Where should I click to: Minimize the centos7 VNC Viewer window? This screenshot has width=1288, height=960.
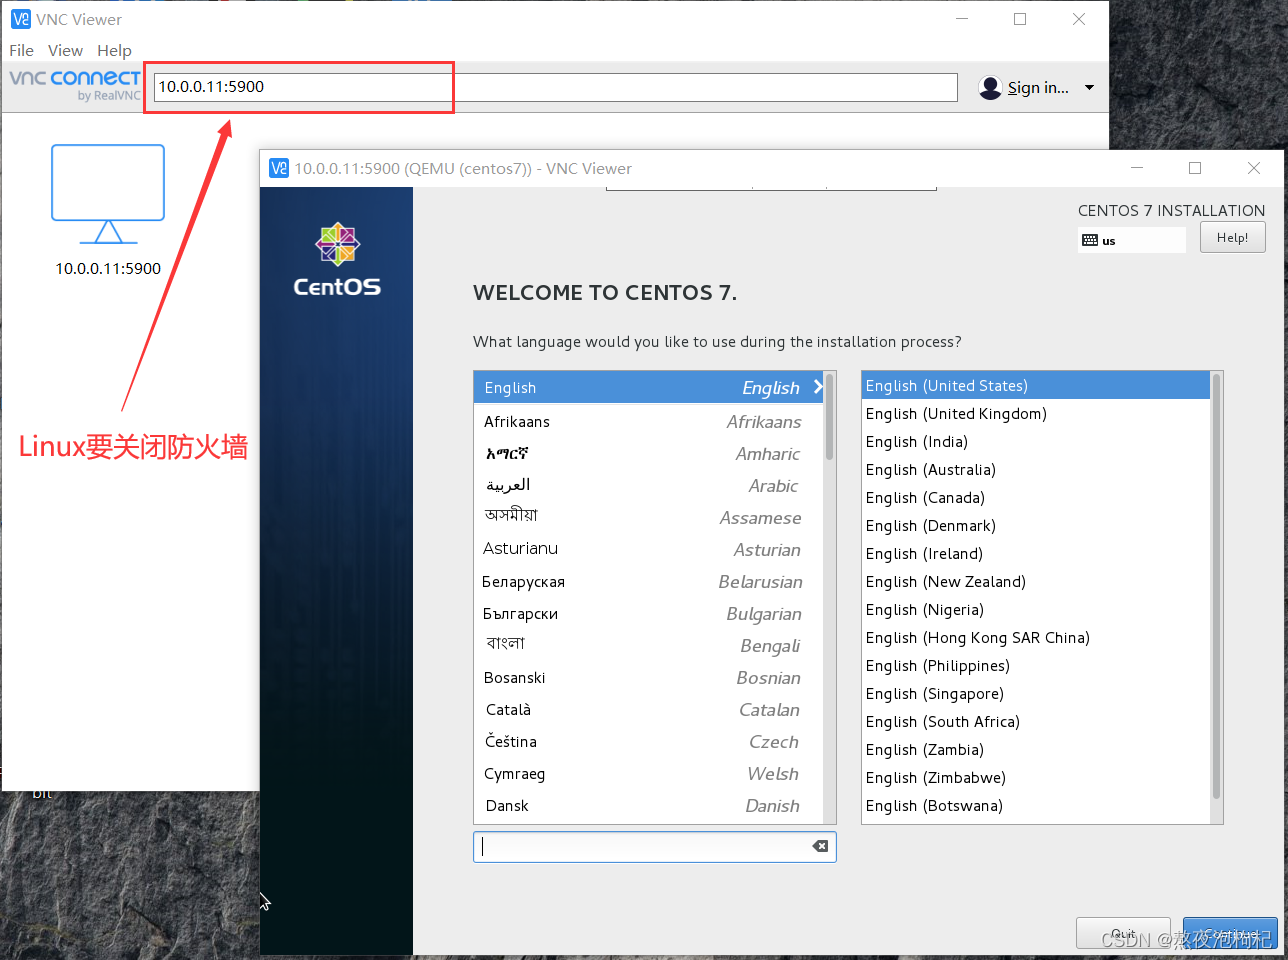tap(1137, 168)
